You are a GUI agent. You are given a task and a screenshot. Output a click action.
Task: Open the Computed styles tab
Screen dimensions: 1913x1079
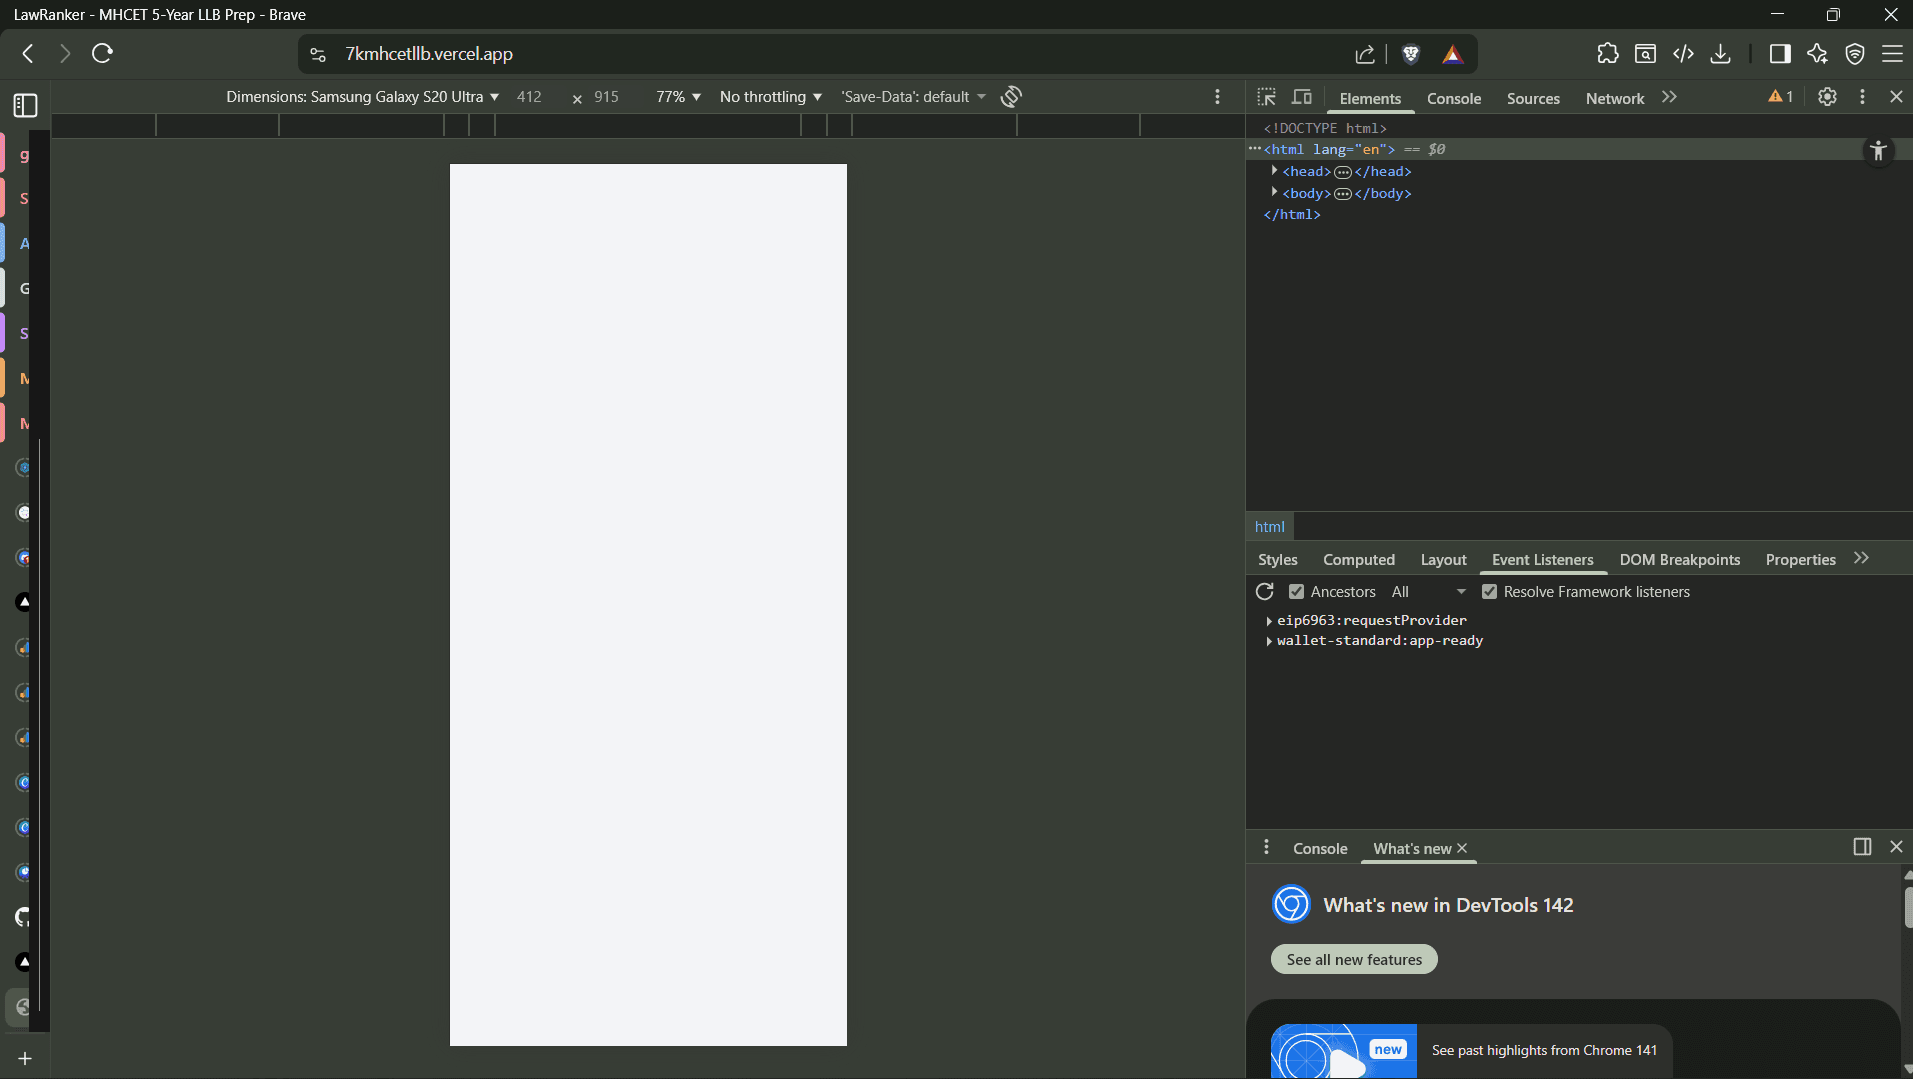tap(1358, 560)
